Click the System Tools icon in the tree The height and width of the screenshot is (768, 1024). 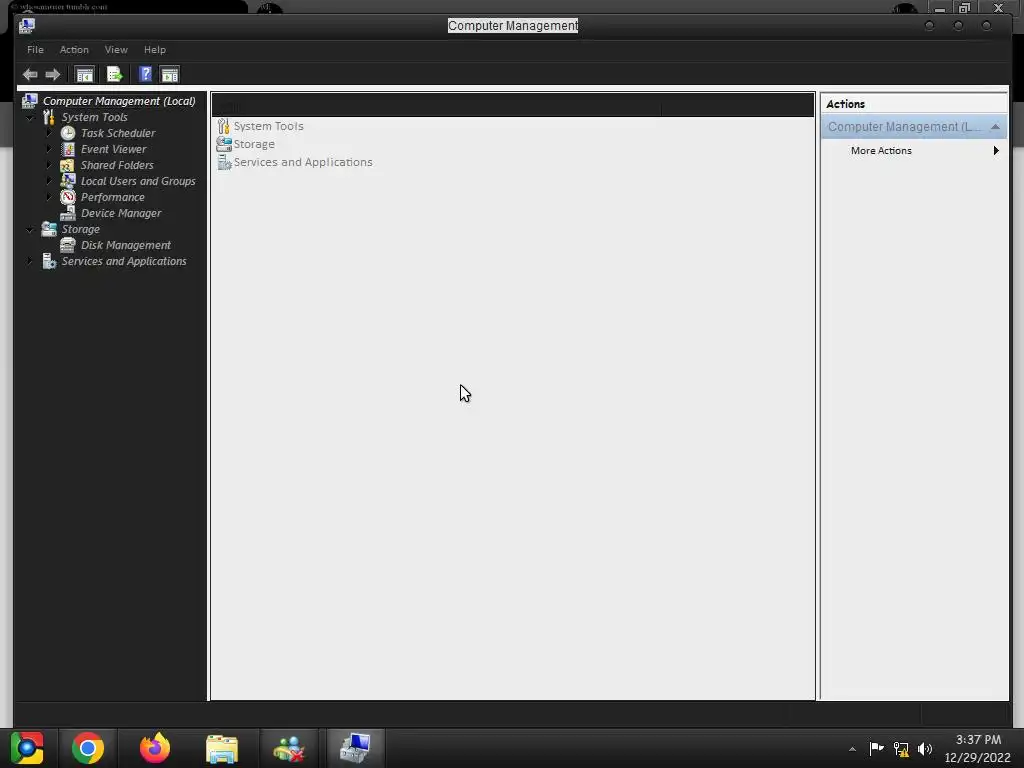pyautogui.click(x=49, y=118)
